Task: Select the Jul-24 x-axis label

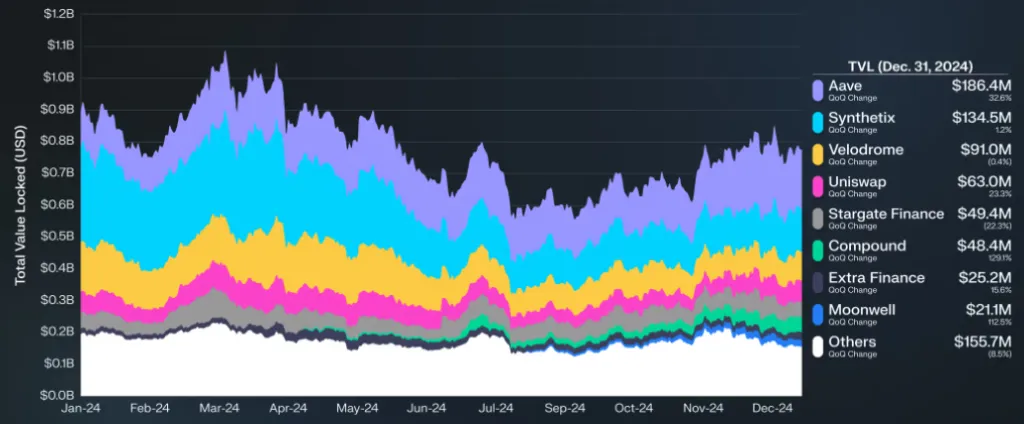Action: tap(496, 408)
